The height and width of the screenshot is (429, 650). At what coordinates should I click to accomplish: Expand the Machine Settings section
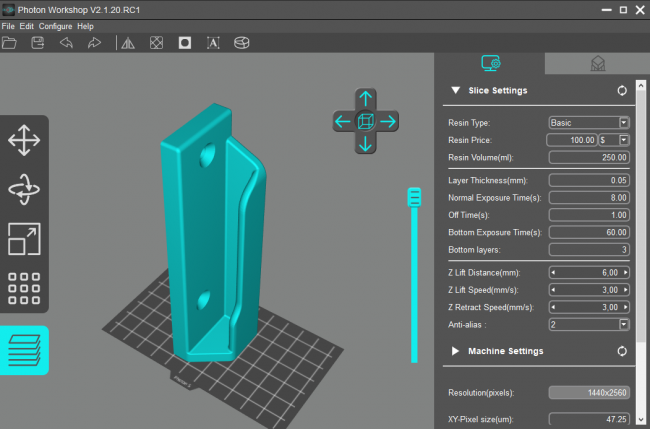coord(456,351)
